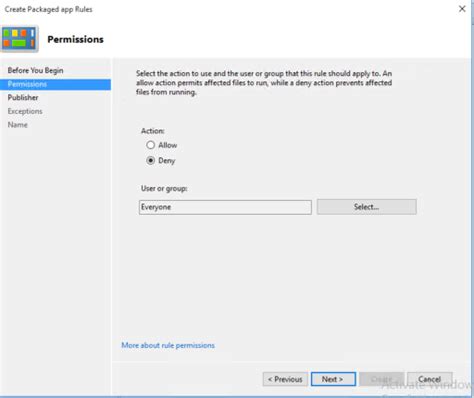This screenshot has height=398, width=474.
Task: Click the Select the action description text
Action: tap(264, 83)
